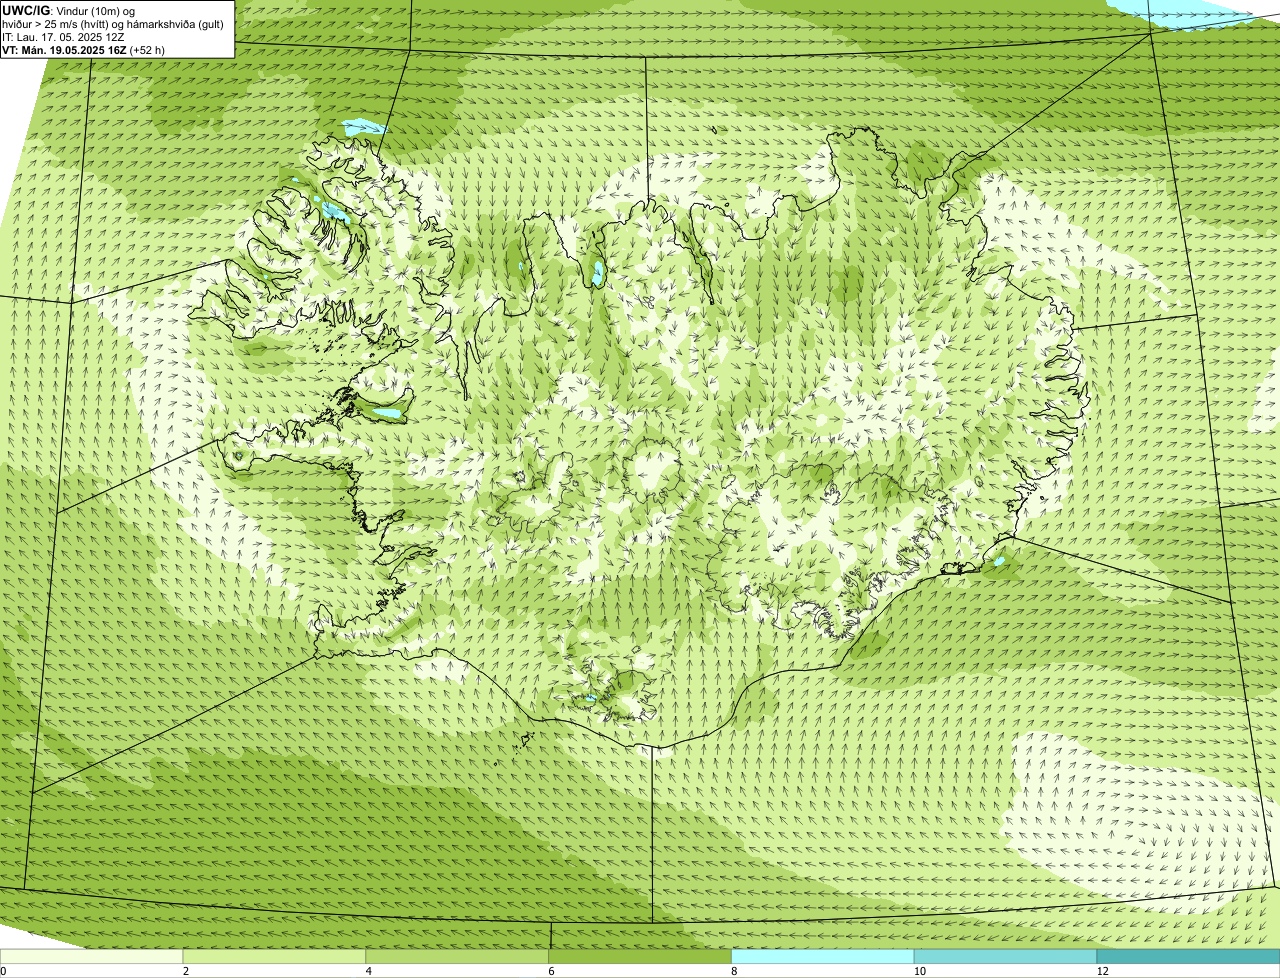Click the 4–6 m/s green legend swatch
Image resolution: width=1280 pixels, height=978 pixels.
tap(458, 956)
